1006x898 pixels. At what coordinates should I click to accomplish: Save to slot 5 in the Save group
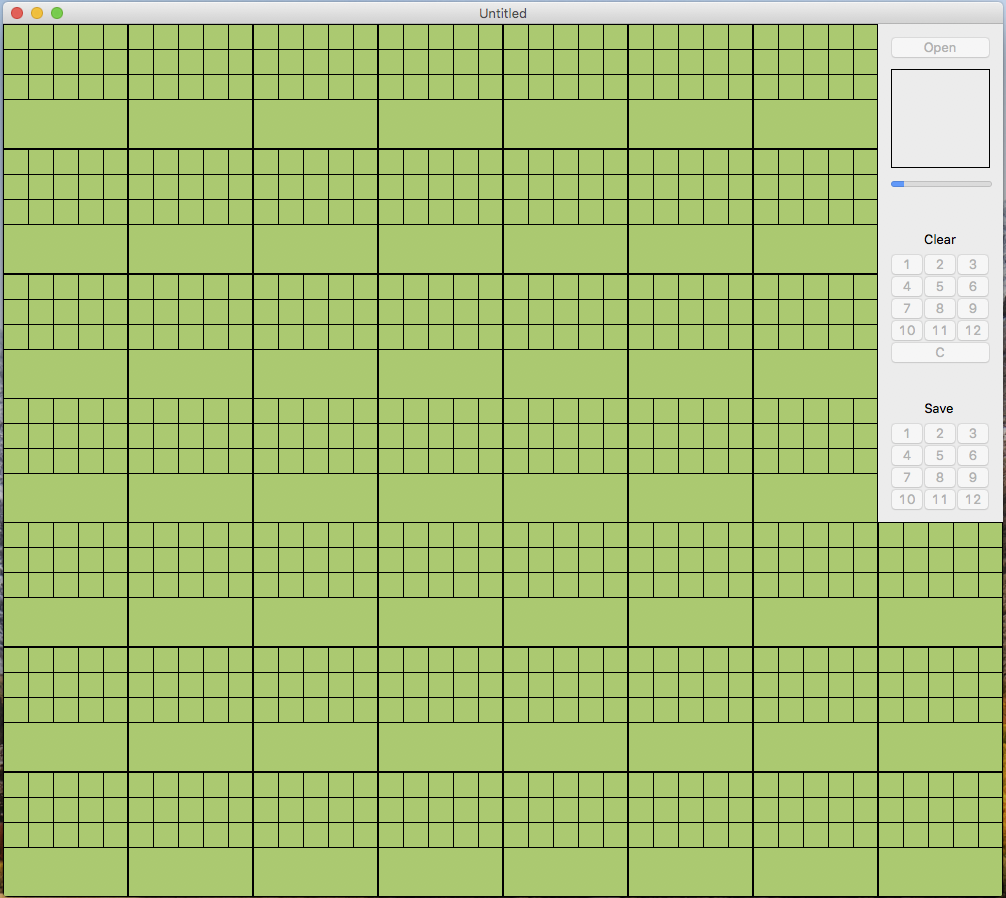(x=940, y=455)
